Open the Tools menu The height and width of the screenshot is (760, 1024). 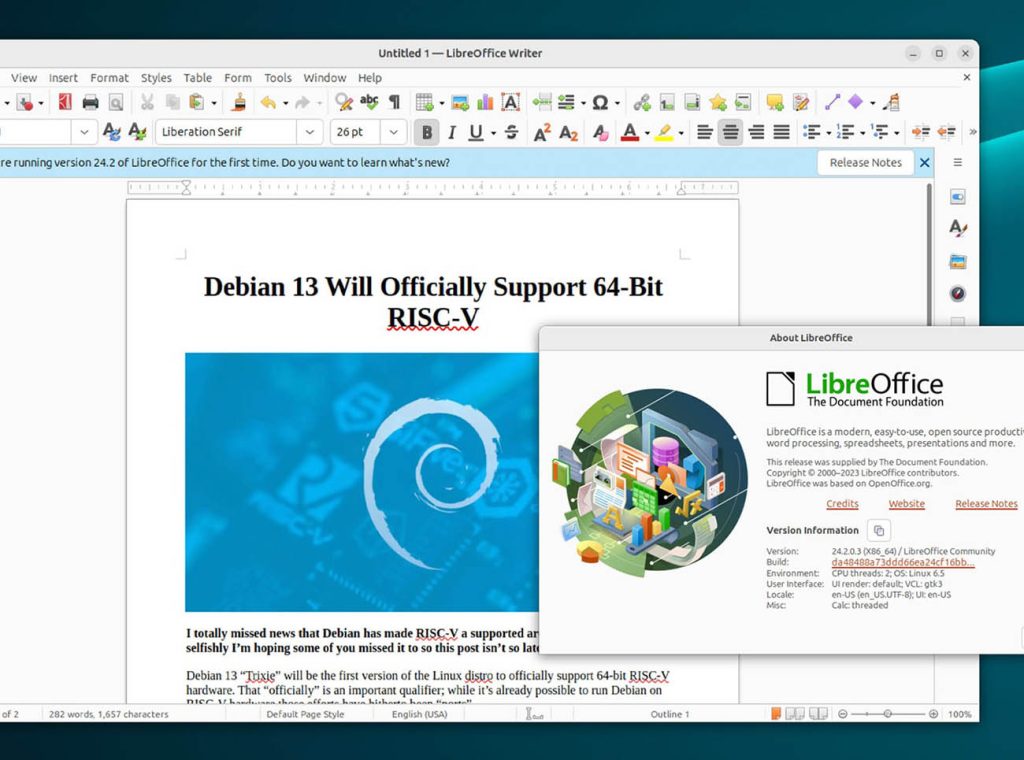(278, 78)
